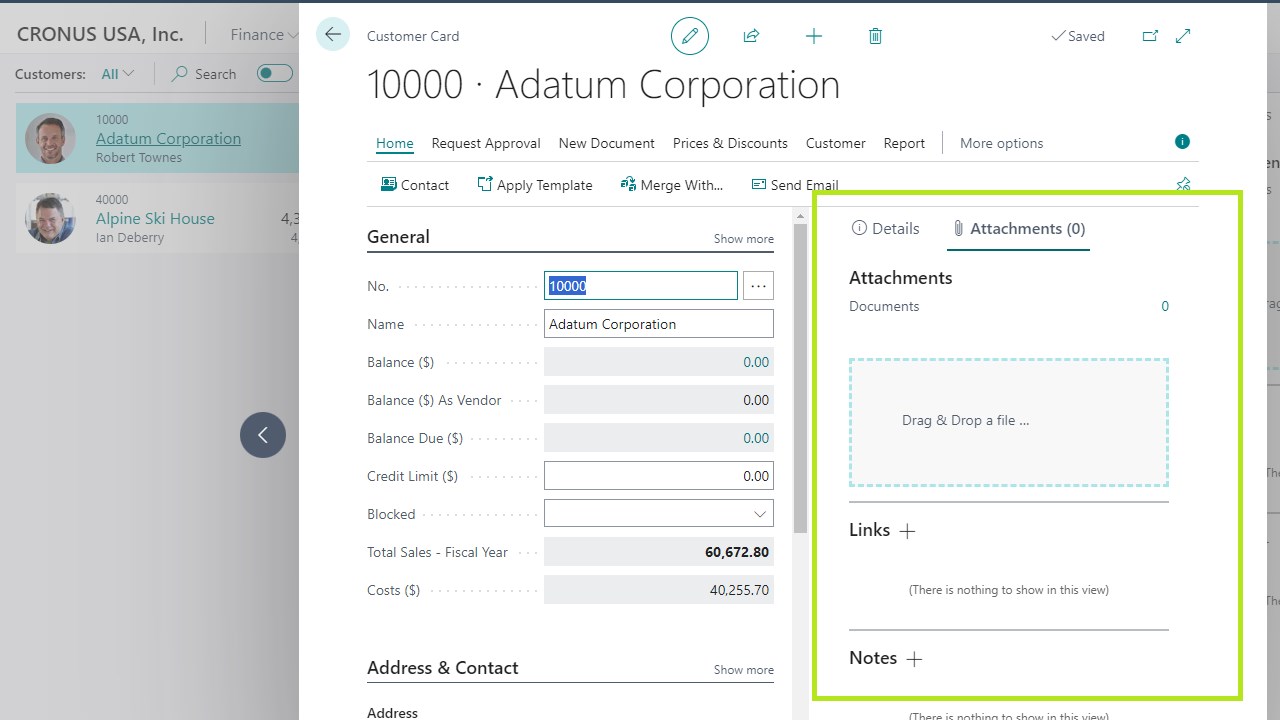This screenshot has height=720, width=1280.
Task: Click the form's vertical scrollbar
Action: coord(800,378)
